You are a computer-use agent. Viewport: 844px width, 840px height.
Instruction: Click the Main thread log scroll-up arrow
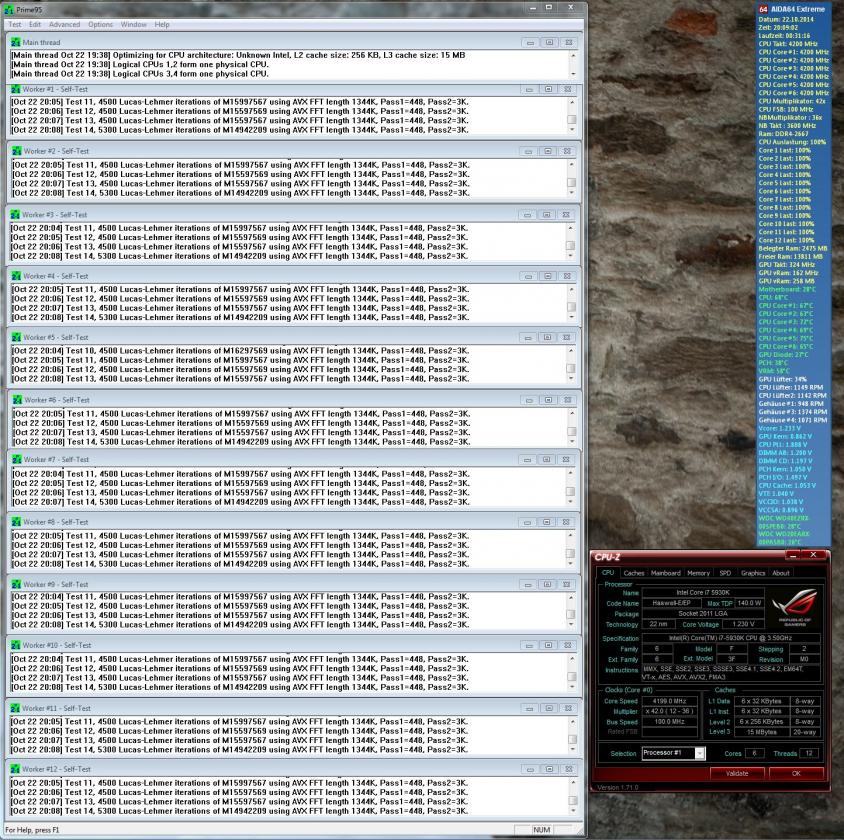(x=573, y=55)
